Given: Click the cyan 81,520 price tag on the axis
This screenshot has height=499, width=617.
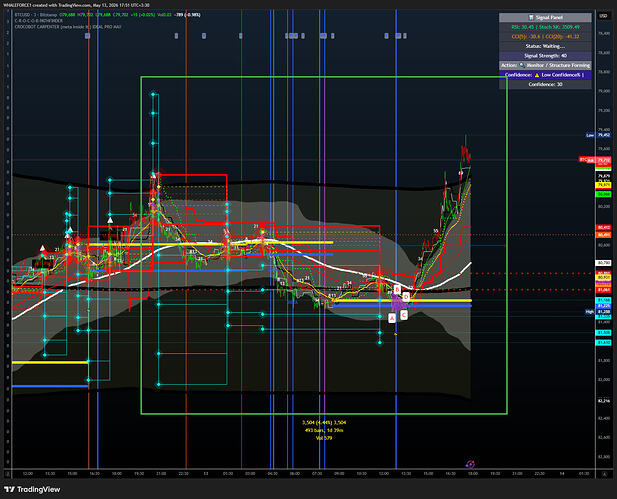Looking at the screenshot, I should (604, 333).
